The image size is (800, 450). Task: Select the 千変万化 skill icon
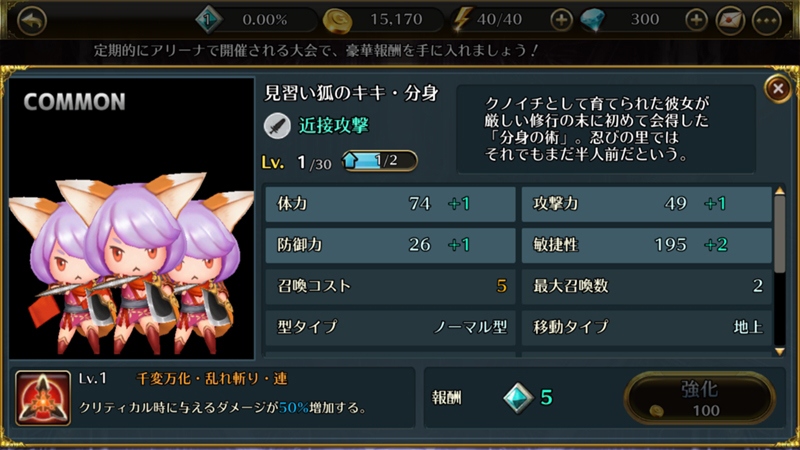(43, 398)
